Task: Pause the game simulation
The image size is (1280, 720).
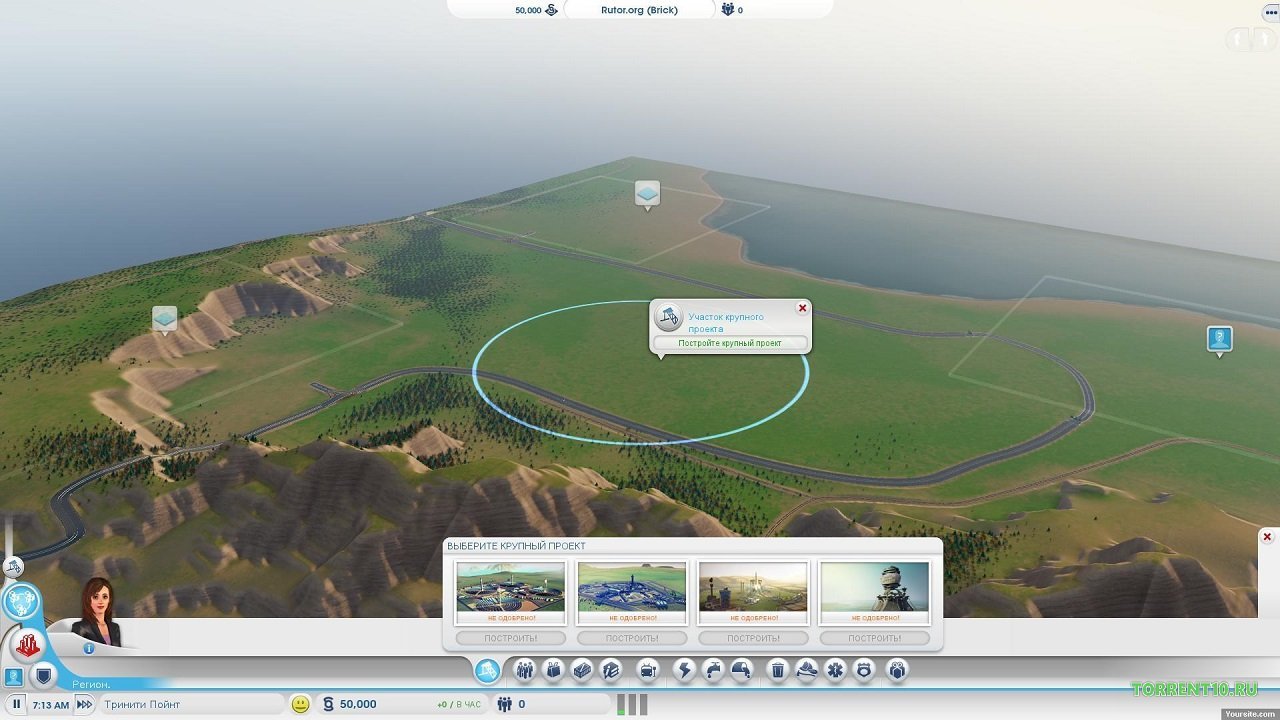Action: click(17, 704)
